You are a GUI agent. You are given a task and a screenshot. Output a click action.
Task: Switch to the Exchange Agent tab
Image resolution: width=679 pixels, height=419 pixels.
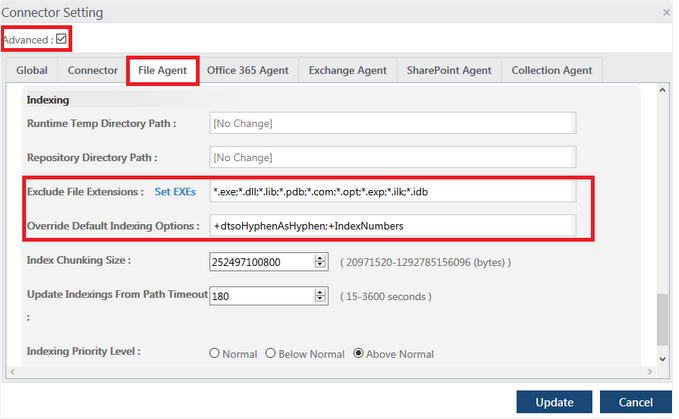(x=347, y=71)
